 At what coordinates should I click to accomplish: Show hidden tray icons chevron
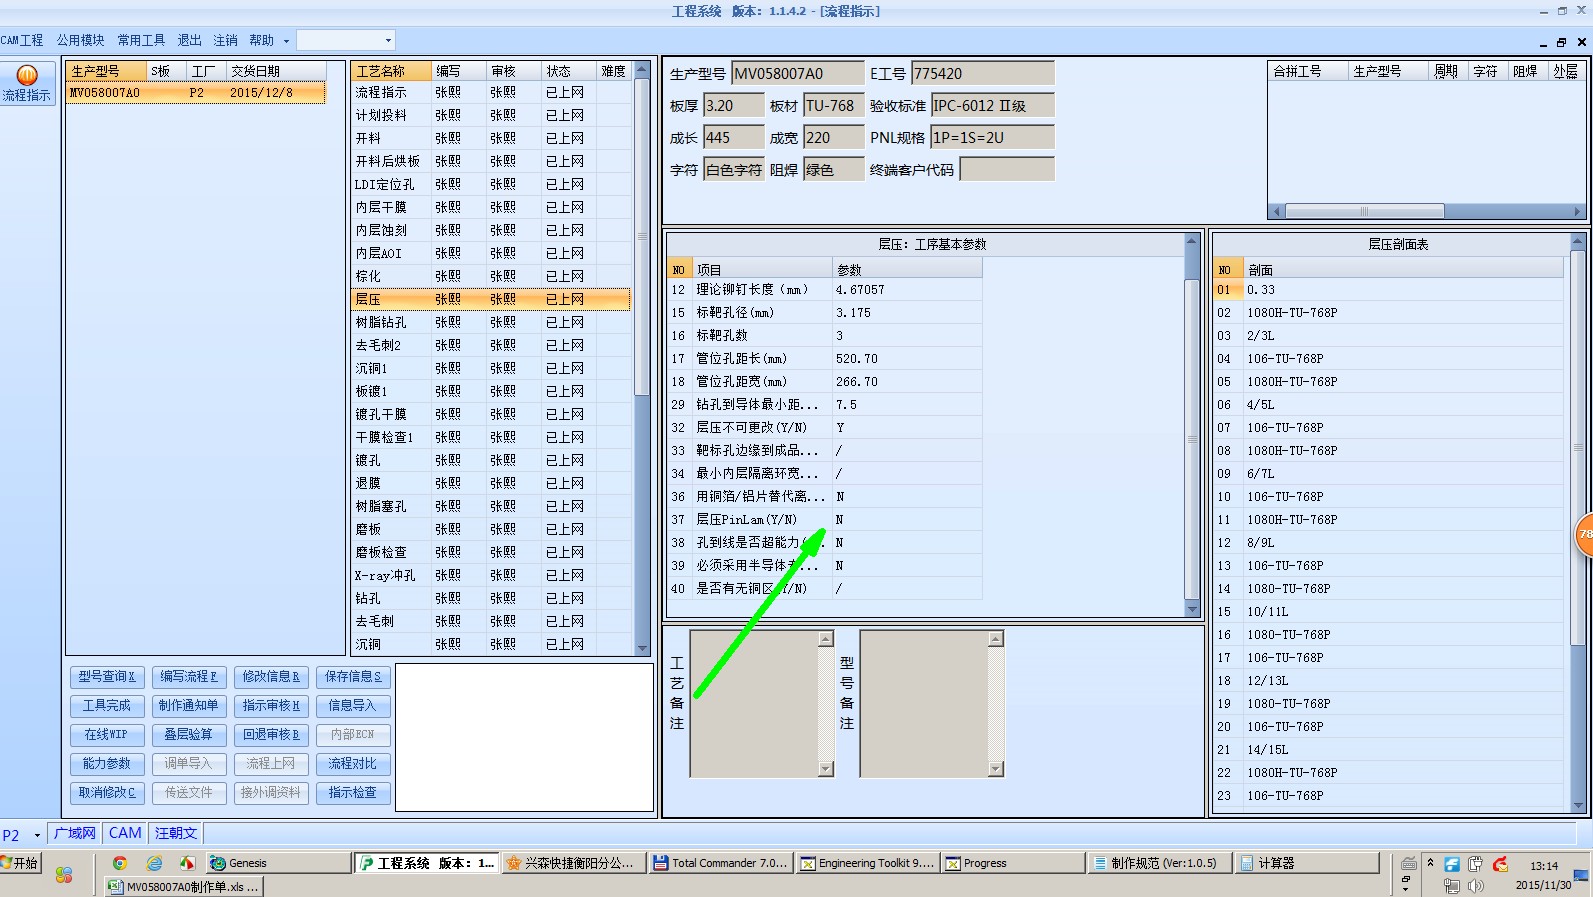(1430, 863)
